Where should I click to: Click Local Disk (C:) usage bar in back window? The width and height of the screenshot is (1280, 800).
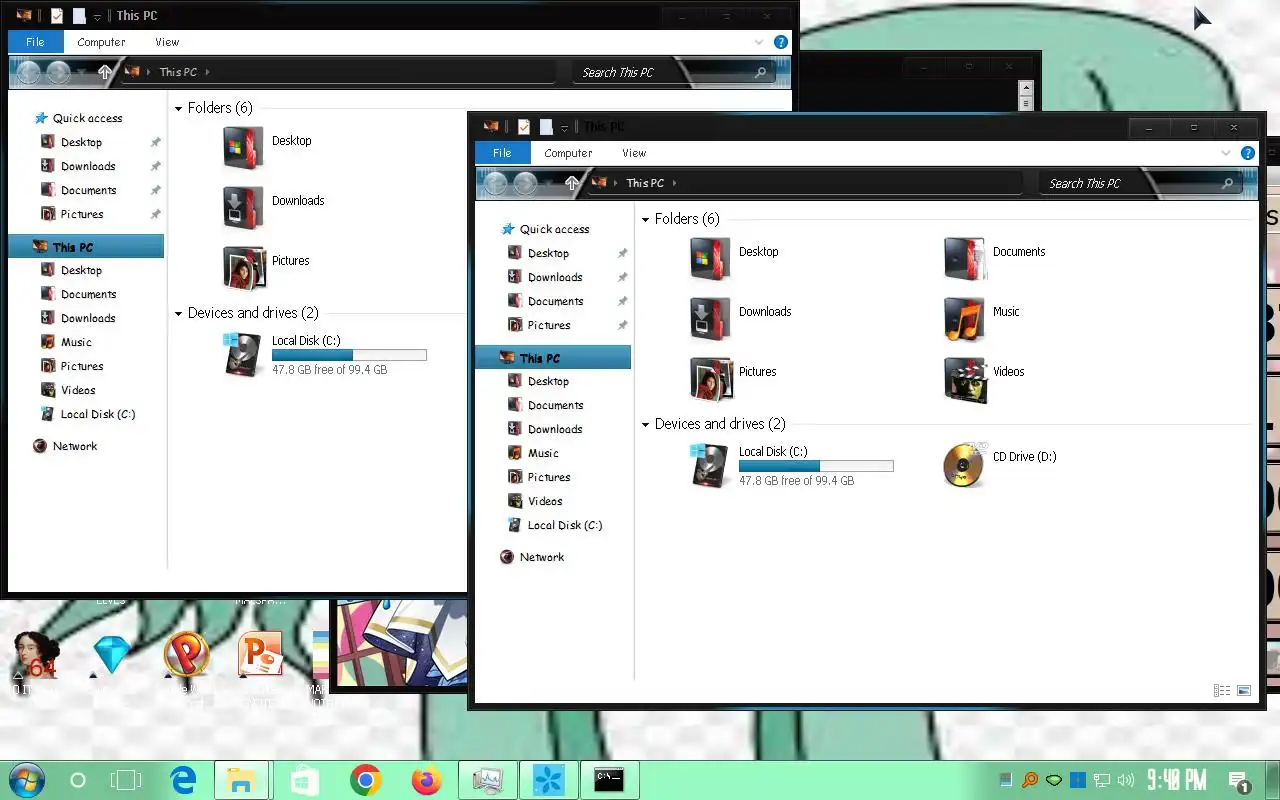tap(349, 355)
